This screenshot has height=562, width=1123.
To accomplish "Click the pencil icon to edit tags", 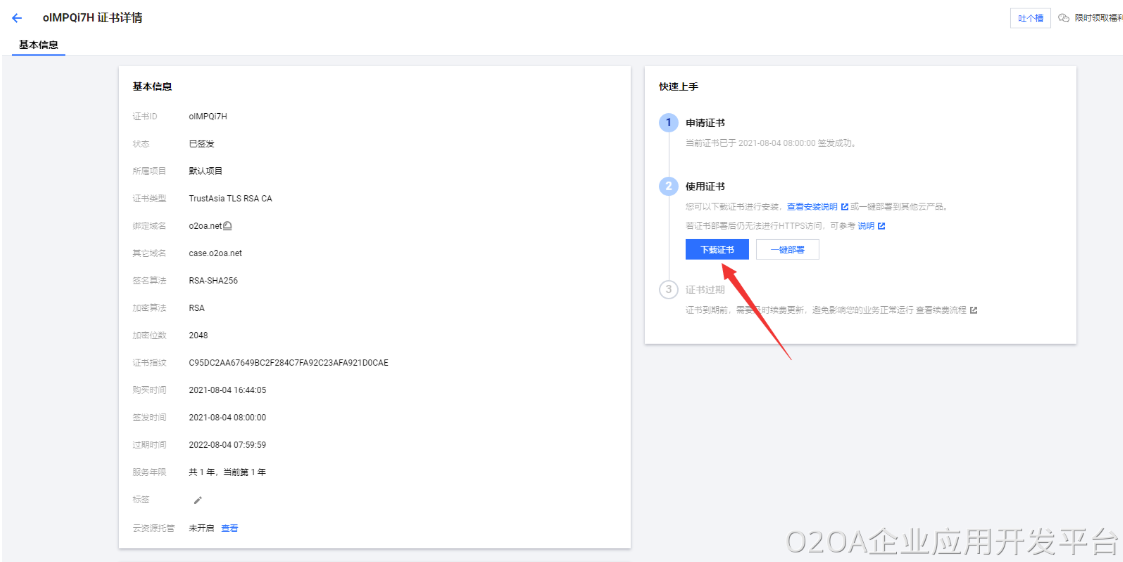I will (197, 500).
